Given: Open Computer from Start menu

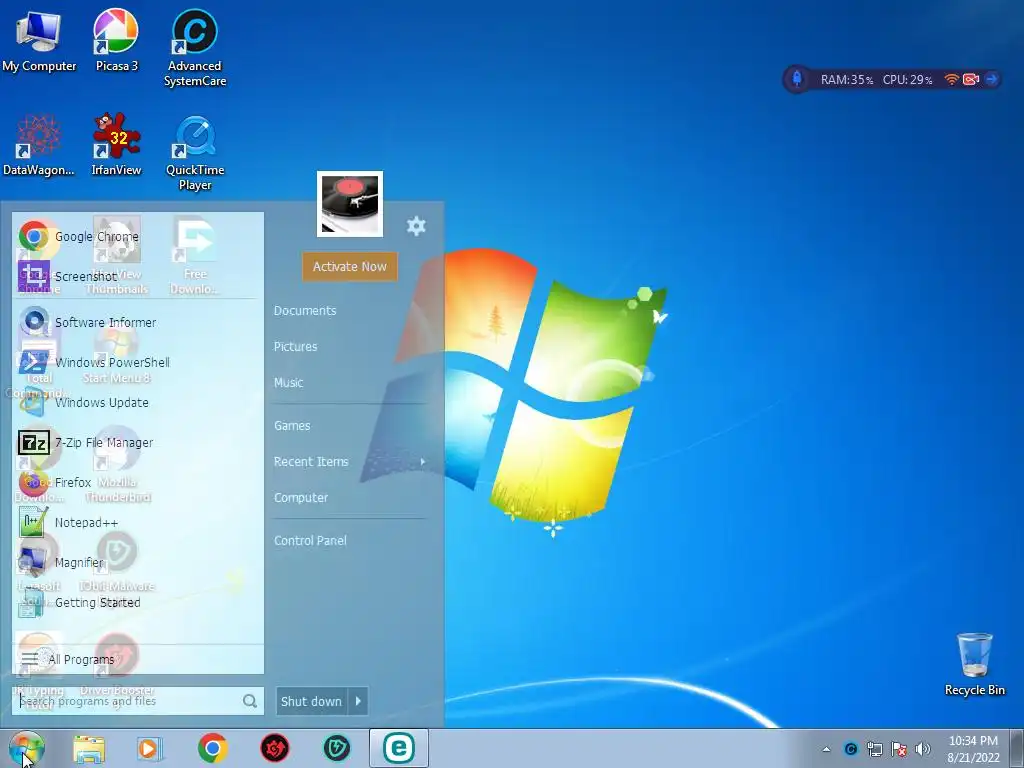Looking at the screenshot, I should pos(300,498).
